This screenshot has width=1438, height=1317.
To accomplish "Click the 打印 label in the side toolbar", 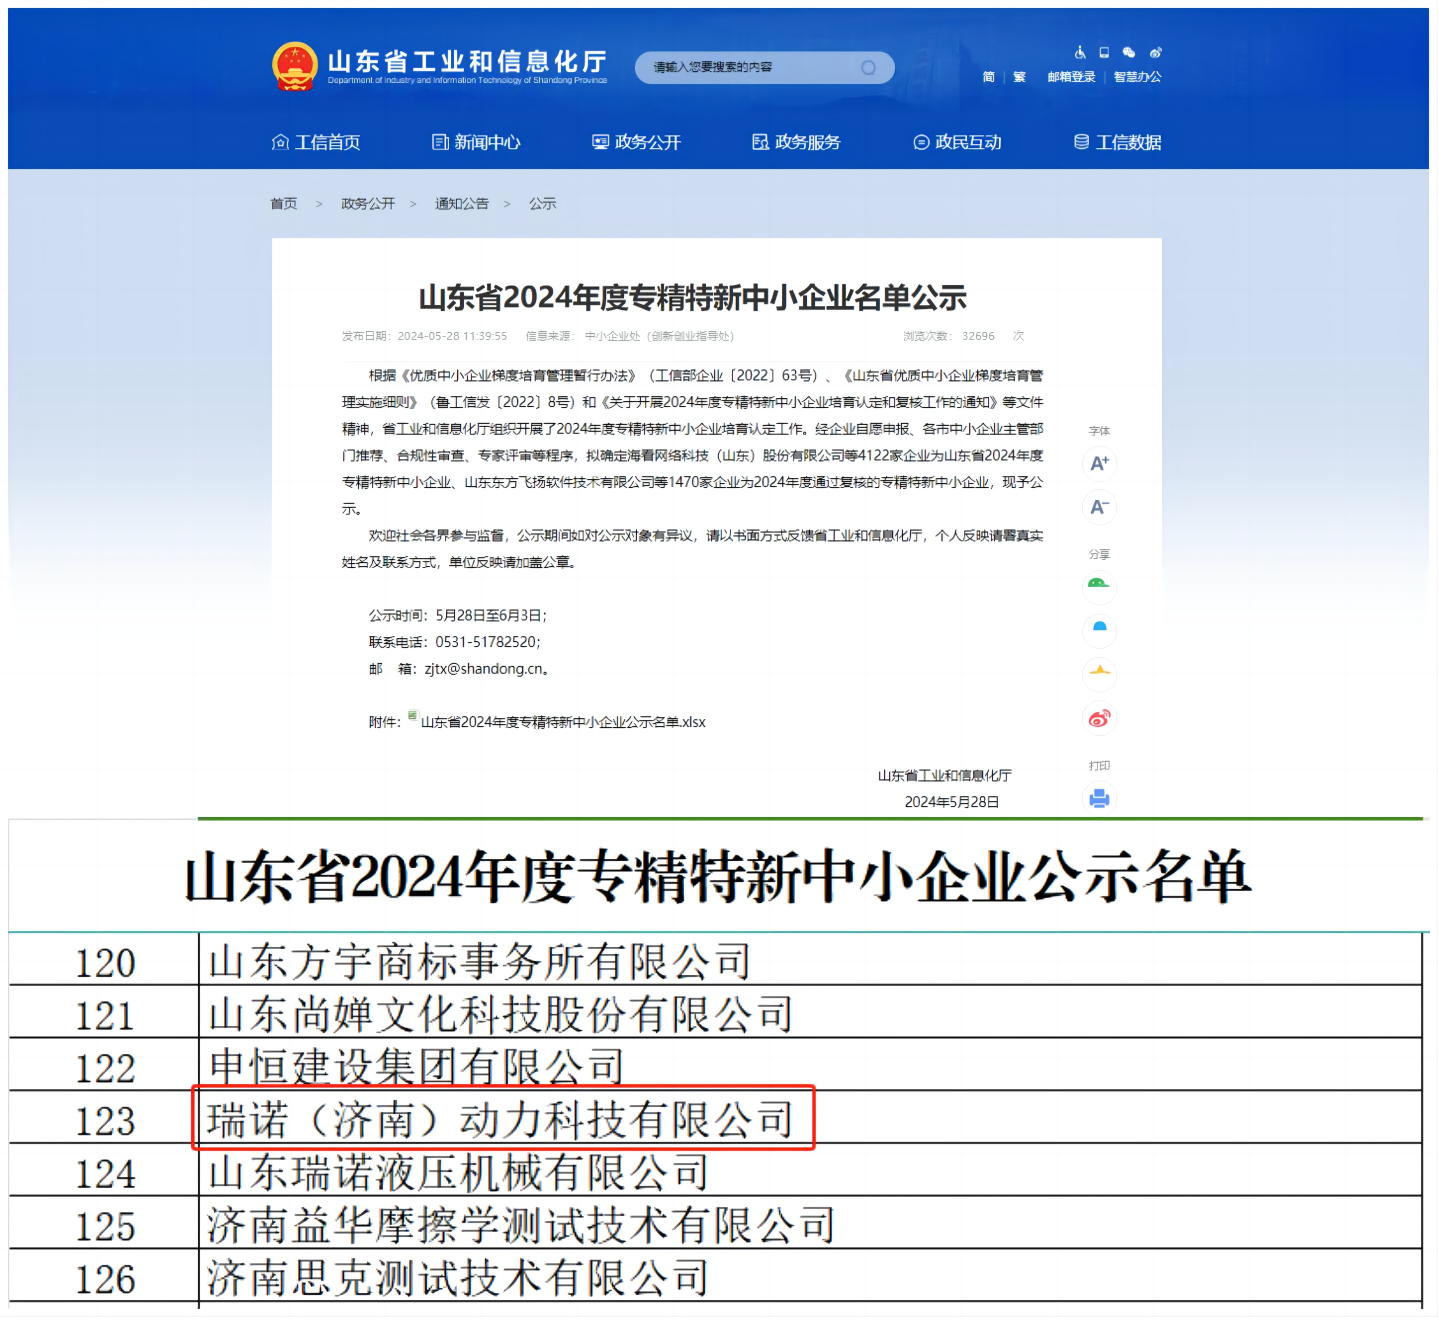I will click(1099, 766).
